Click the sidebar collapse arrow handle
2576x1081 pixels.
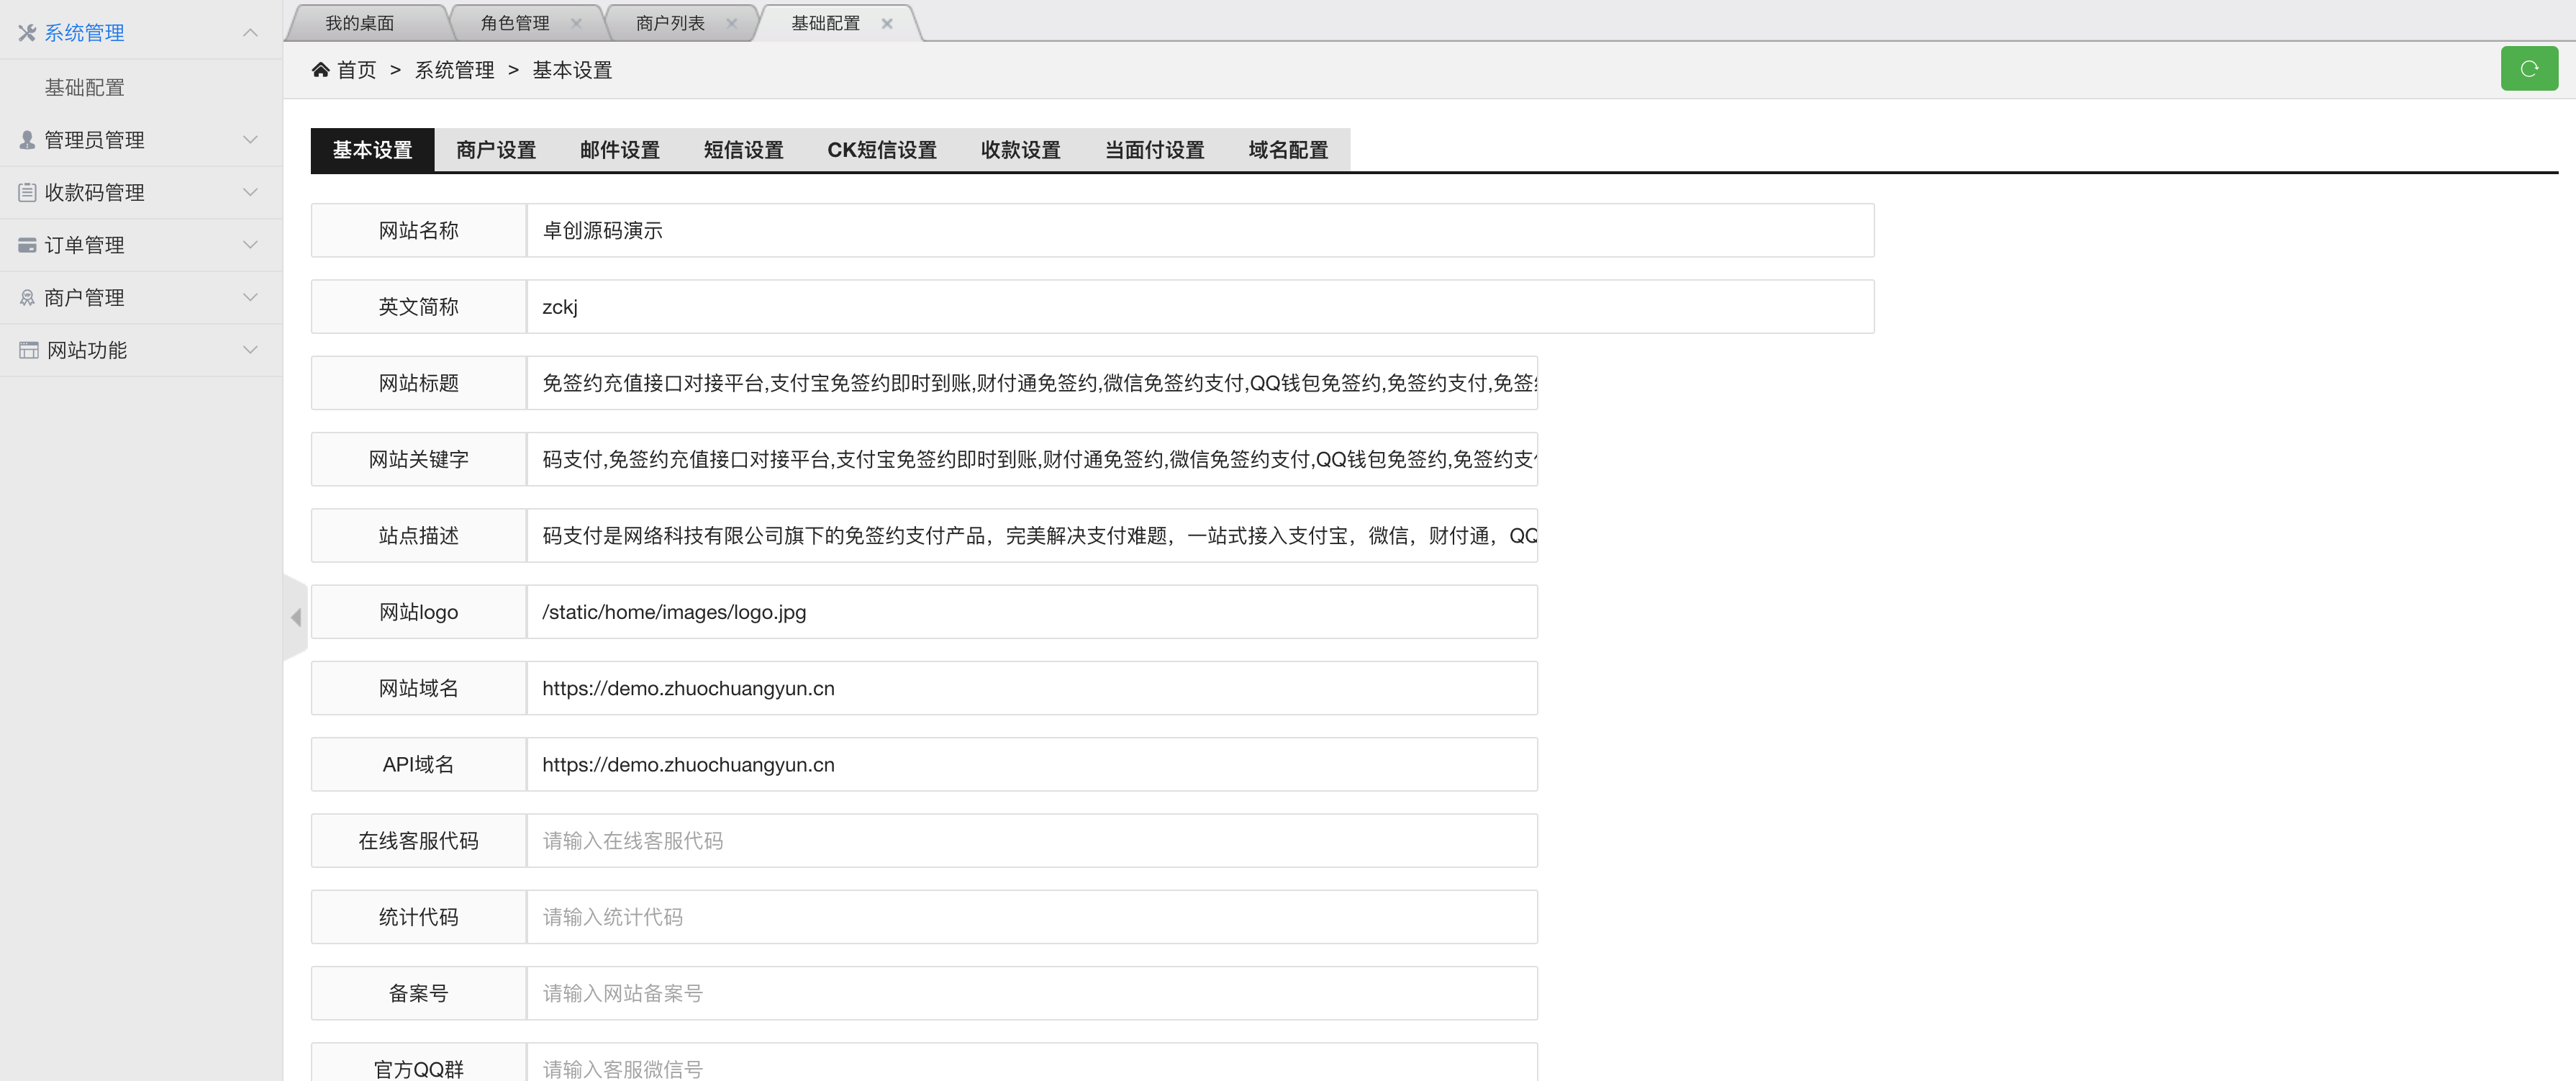point(295,617)
